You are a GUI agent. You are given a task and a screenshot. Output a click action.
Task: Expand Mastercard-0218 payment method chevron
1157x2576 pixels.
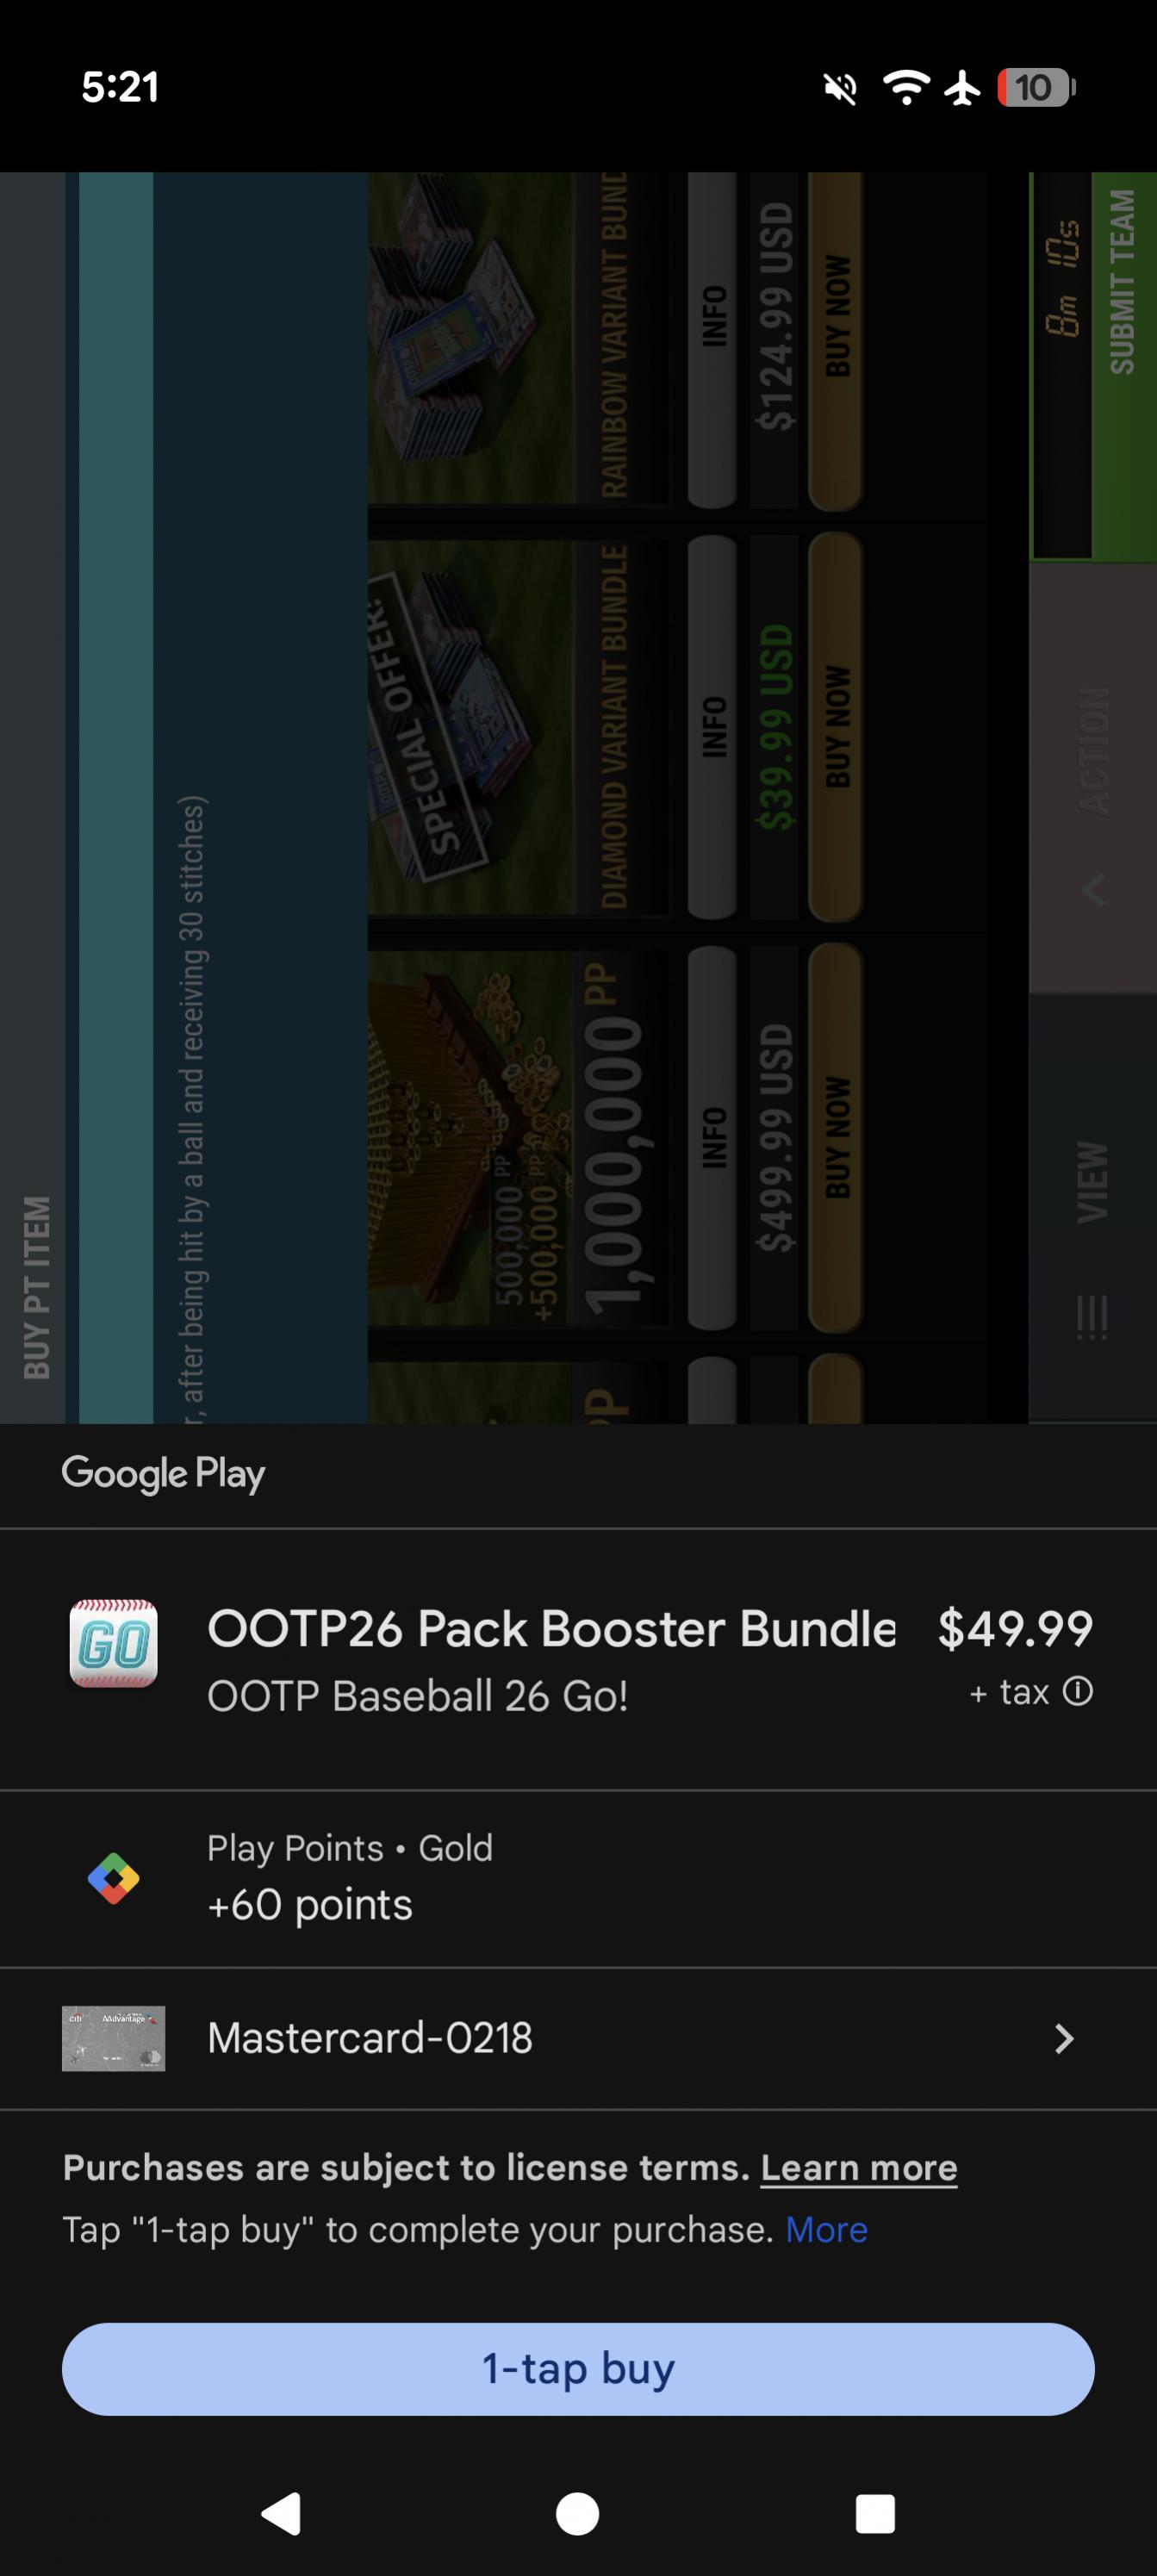(1064, 2038)
